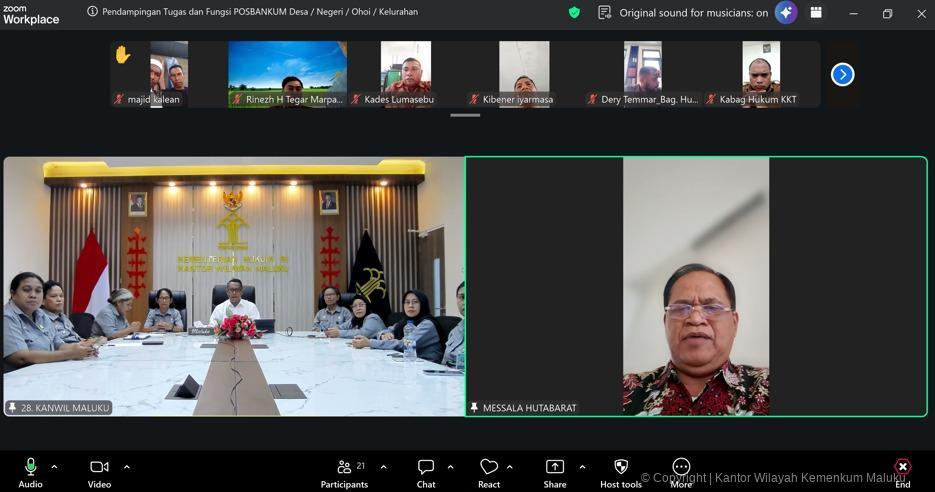Expand the Share options arrow

(x=582, y=467)
